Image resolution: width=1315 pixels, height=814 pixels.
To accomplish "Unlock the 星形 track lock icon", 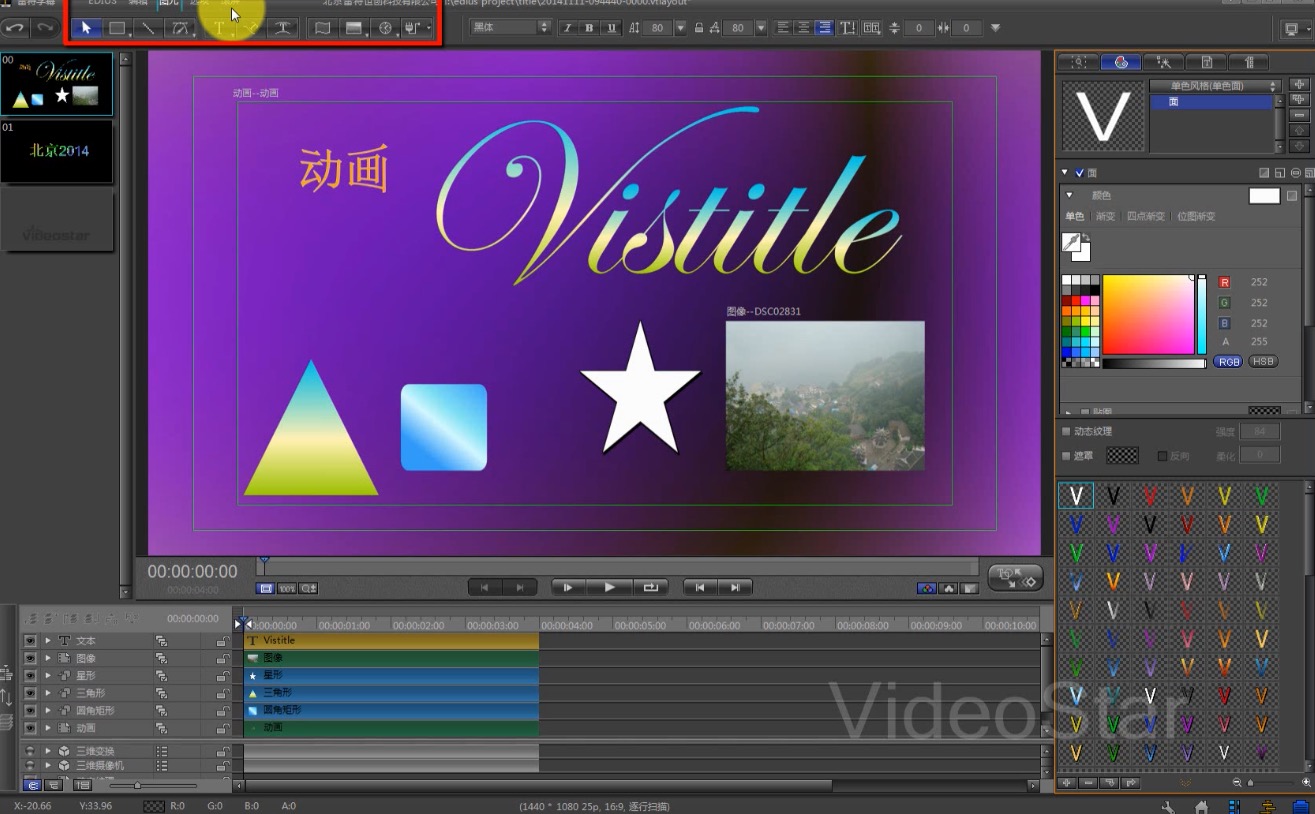I will coord(223,676).
